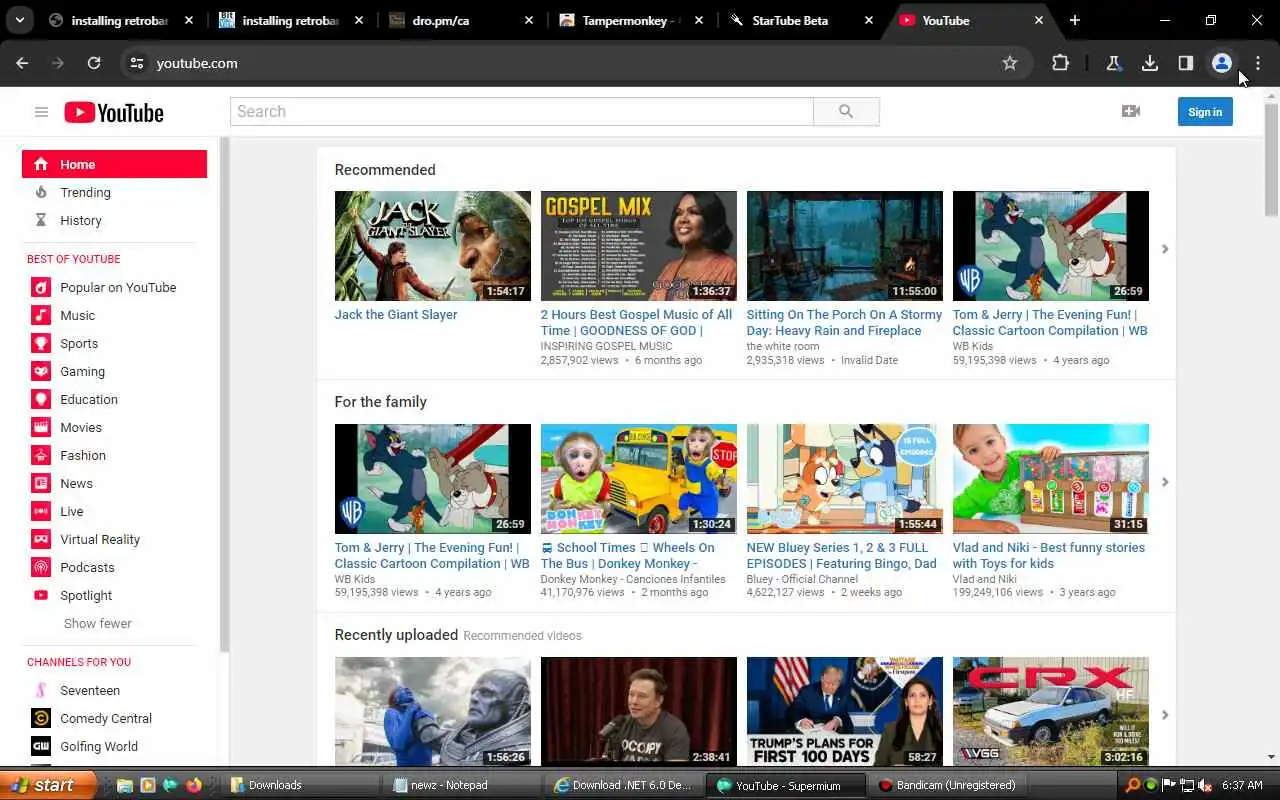Close the active YouTube tab
The image size is (1280, 800).
tap(1039, 20)
